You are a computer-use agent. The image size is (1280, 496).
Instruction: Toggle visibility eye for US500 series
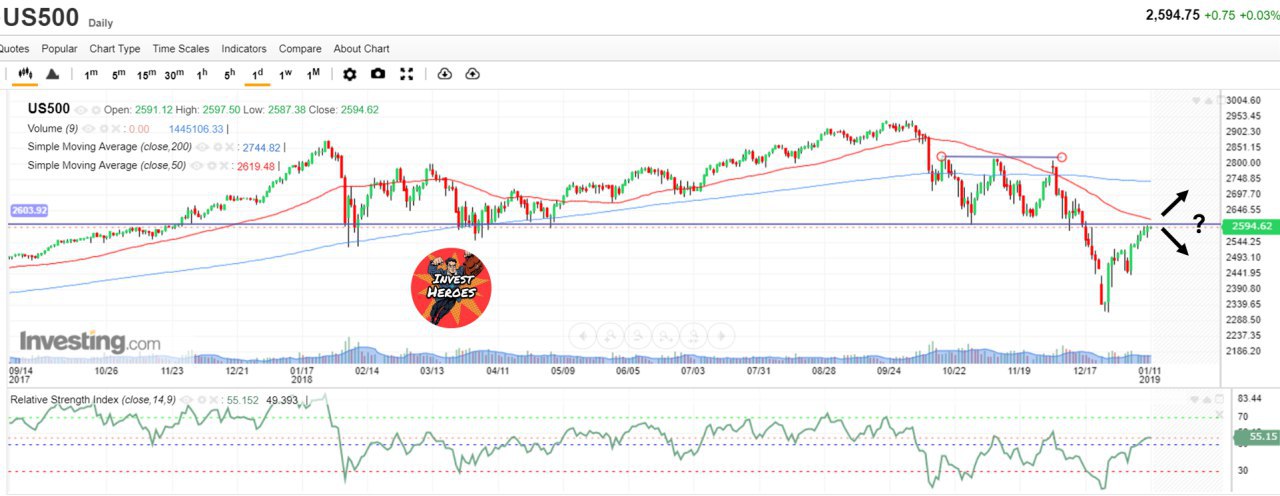[80, 110]
